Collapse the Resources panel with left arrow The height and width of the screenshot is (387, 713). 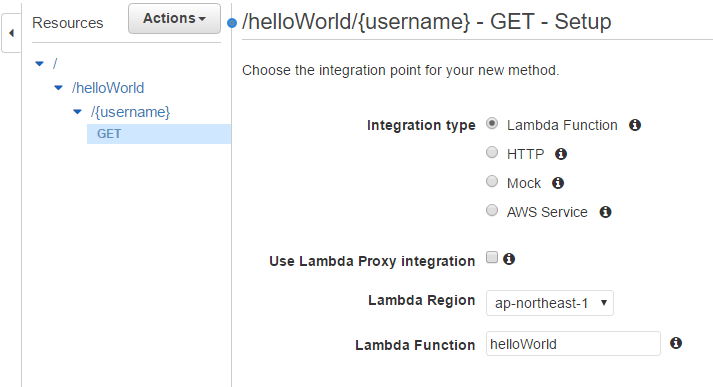(x=11, y=33)
